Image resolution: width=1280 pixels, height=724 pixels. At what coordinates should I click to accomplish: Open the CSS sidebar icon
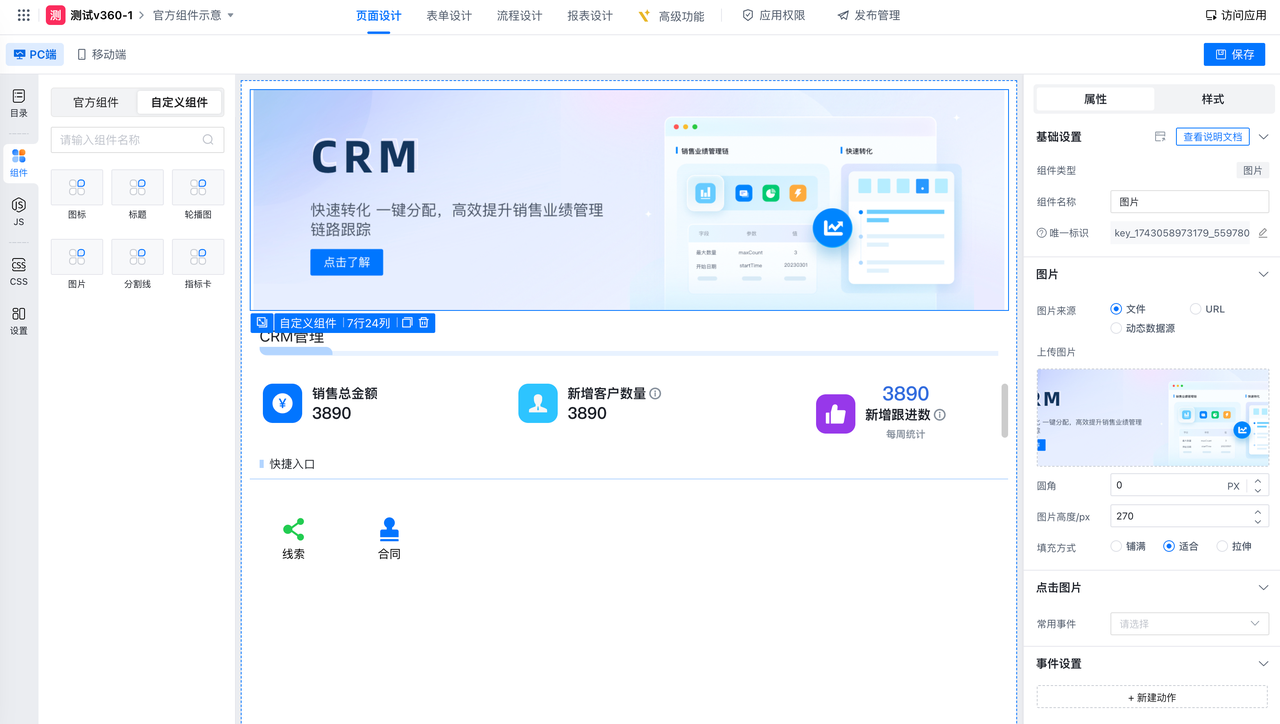pyautogui.click(x=19, y=271)
